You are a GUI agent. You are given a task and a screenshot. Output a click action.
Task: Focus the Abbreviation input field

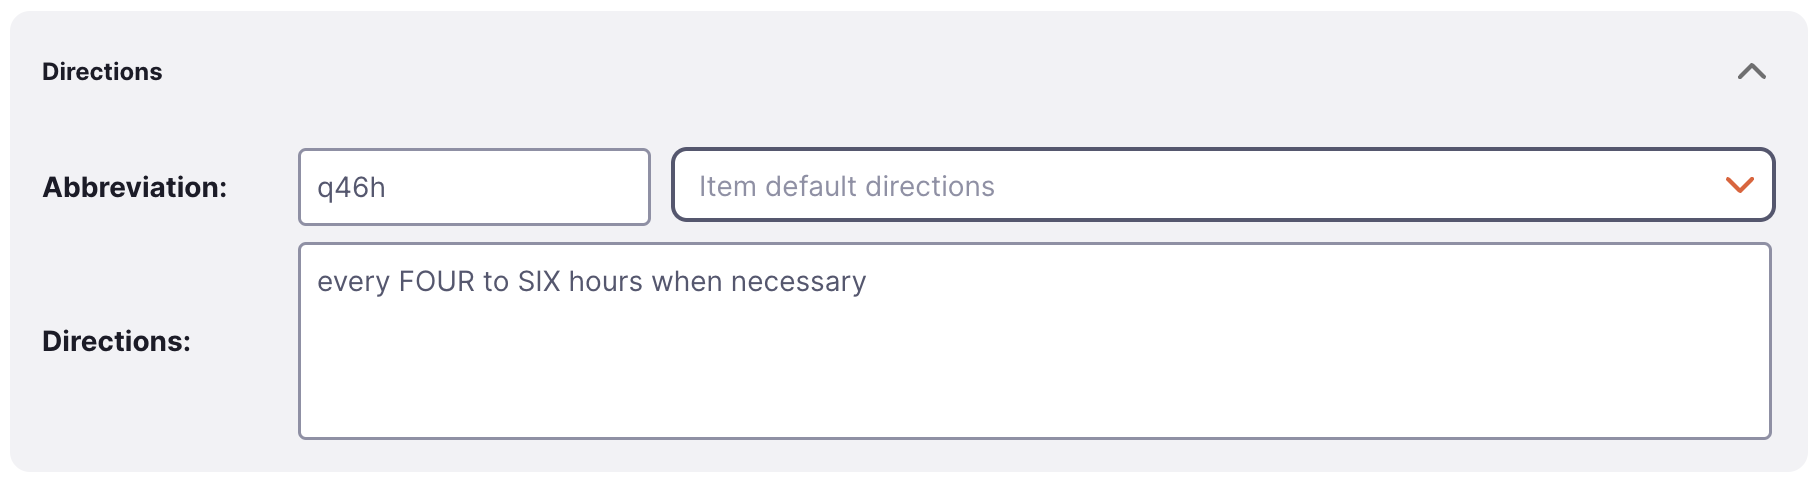coord(474,187)
